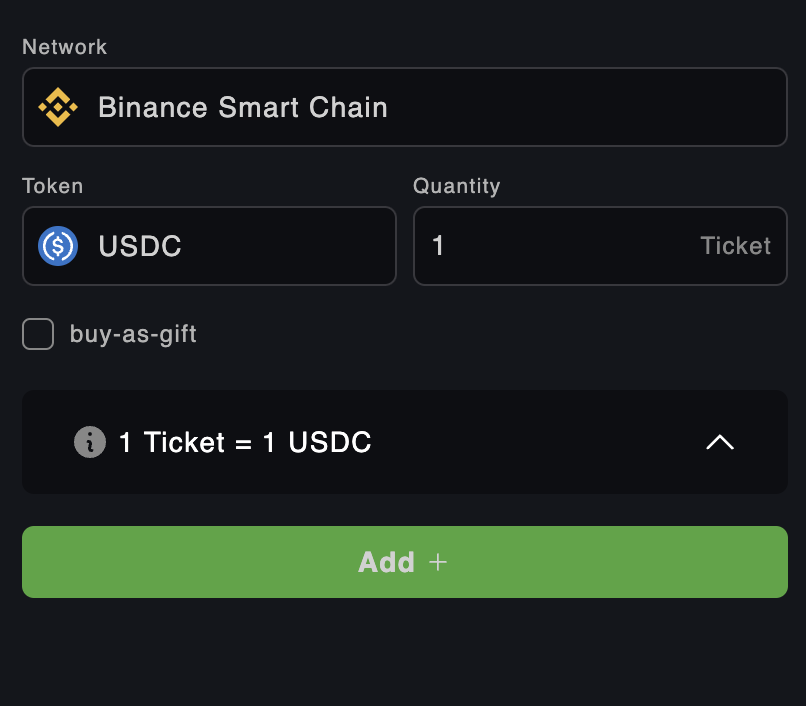Click the "Add" word on the button

point(386,562)
